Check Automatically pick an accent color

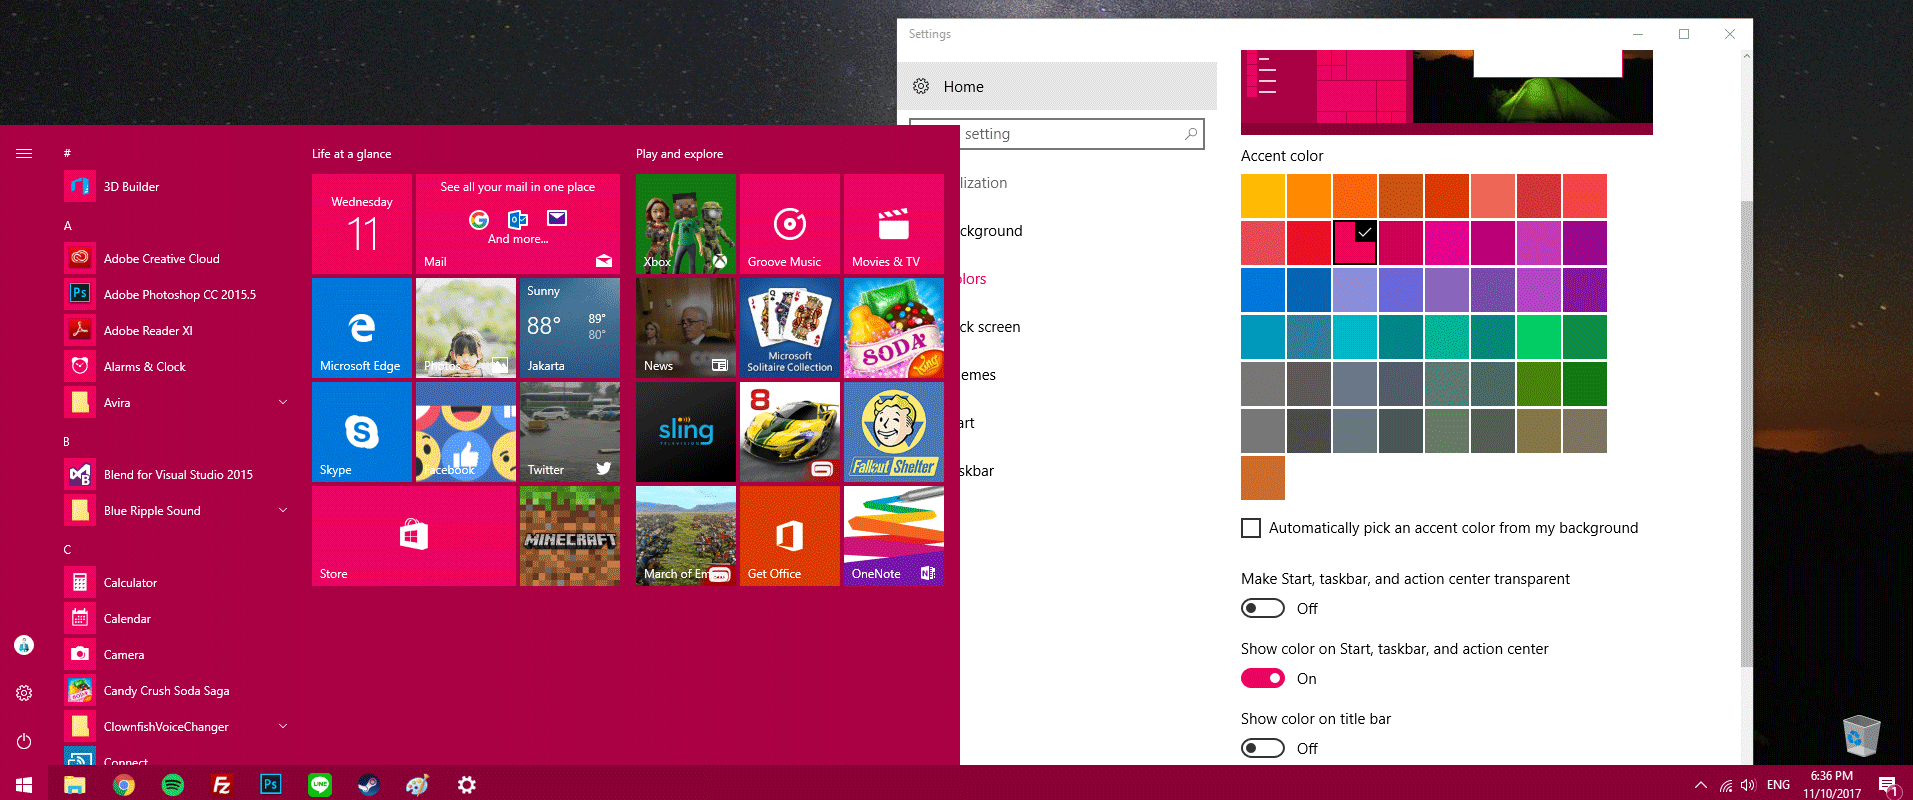1251,528
